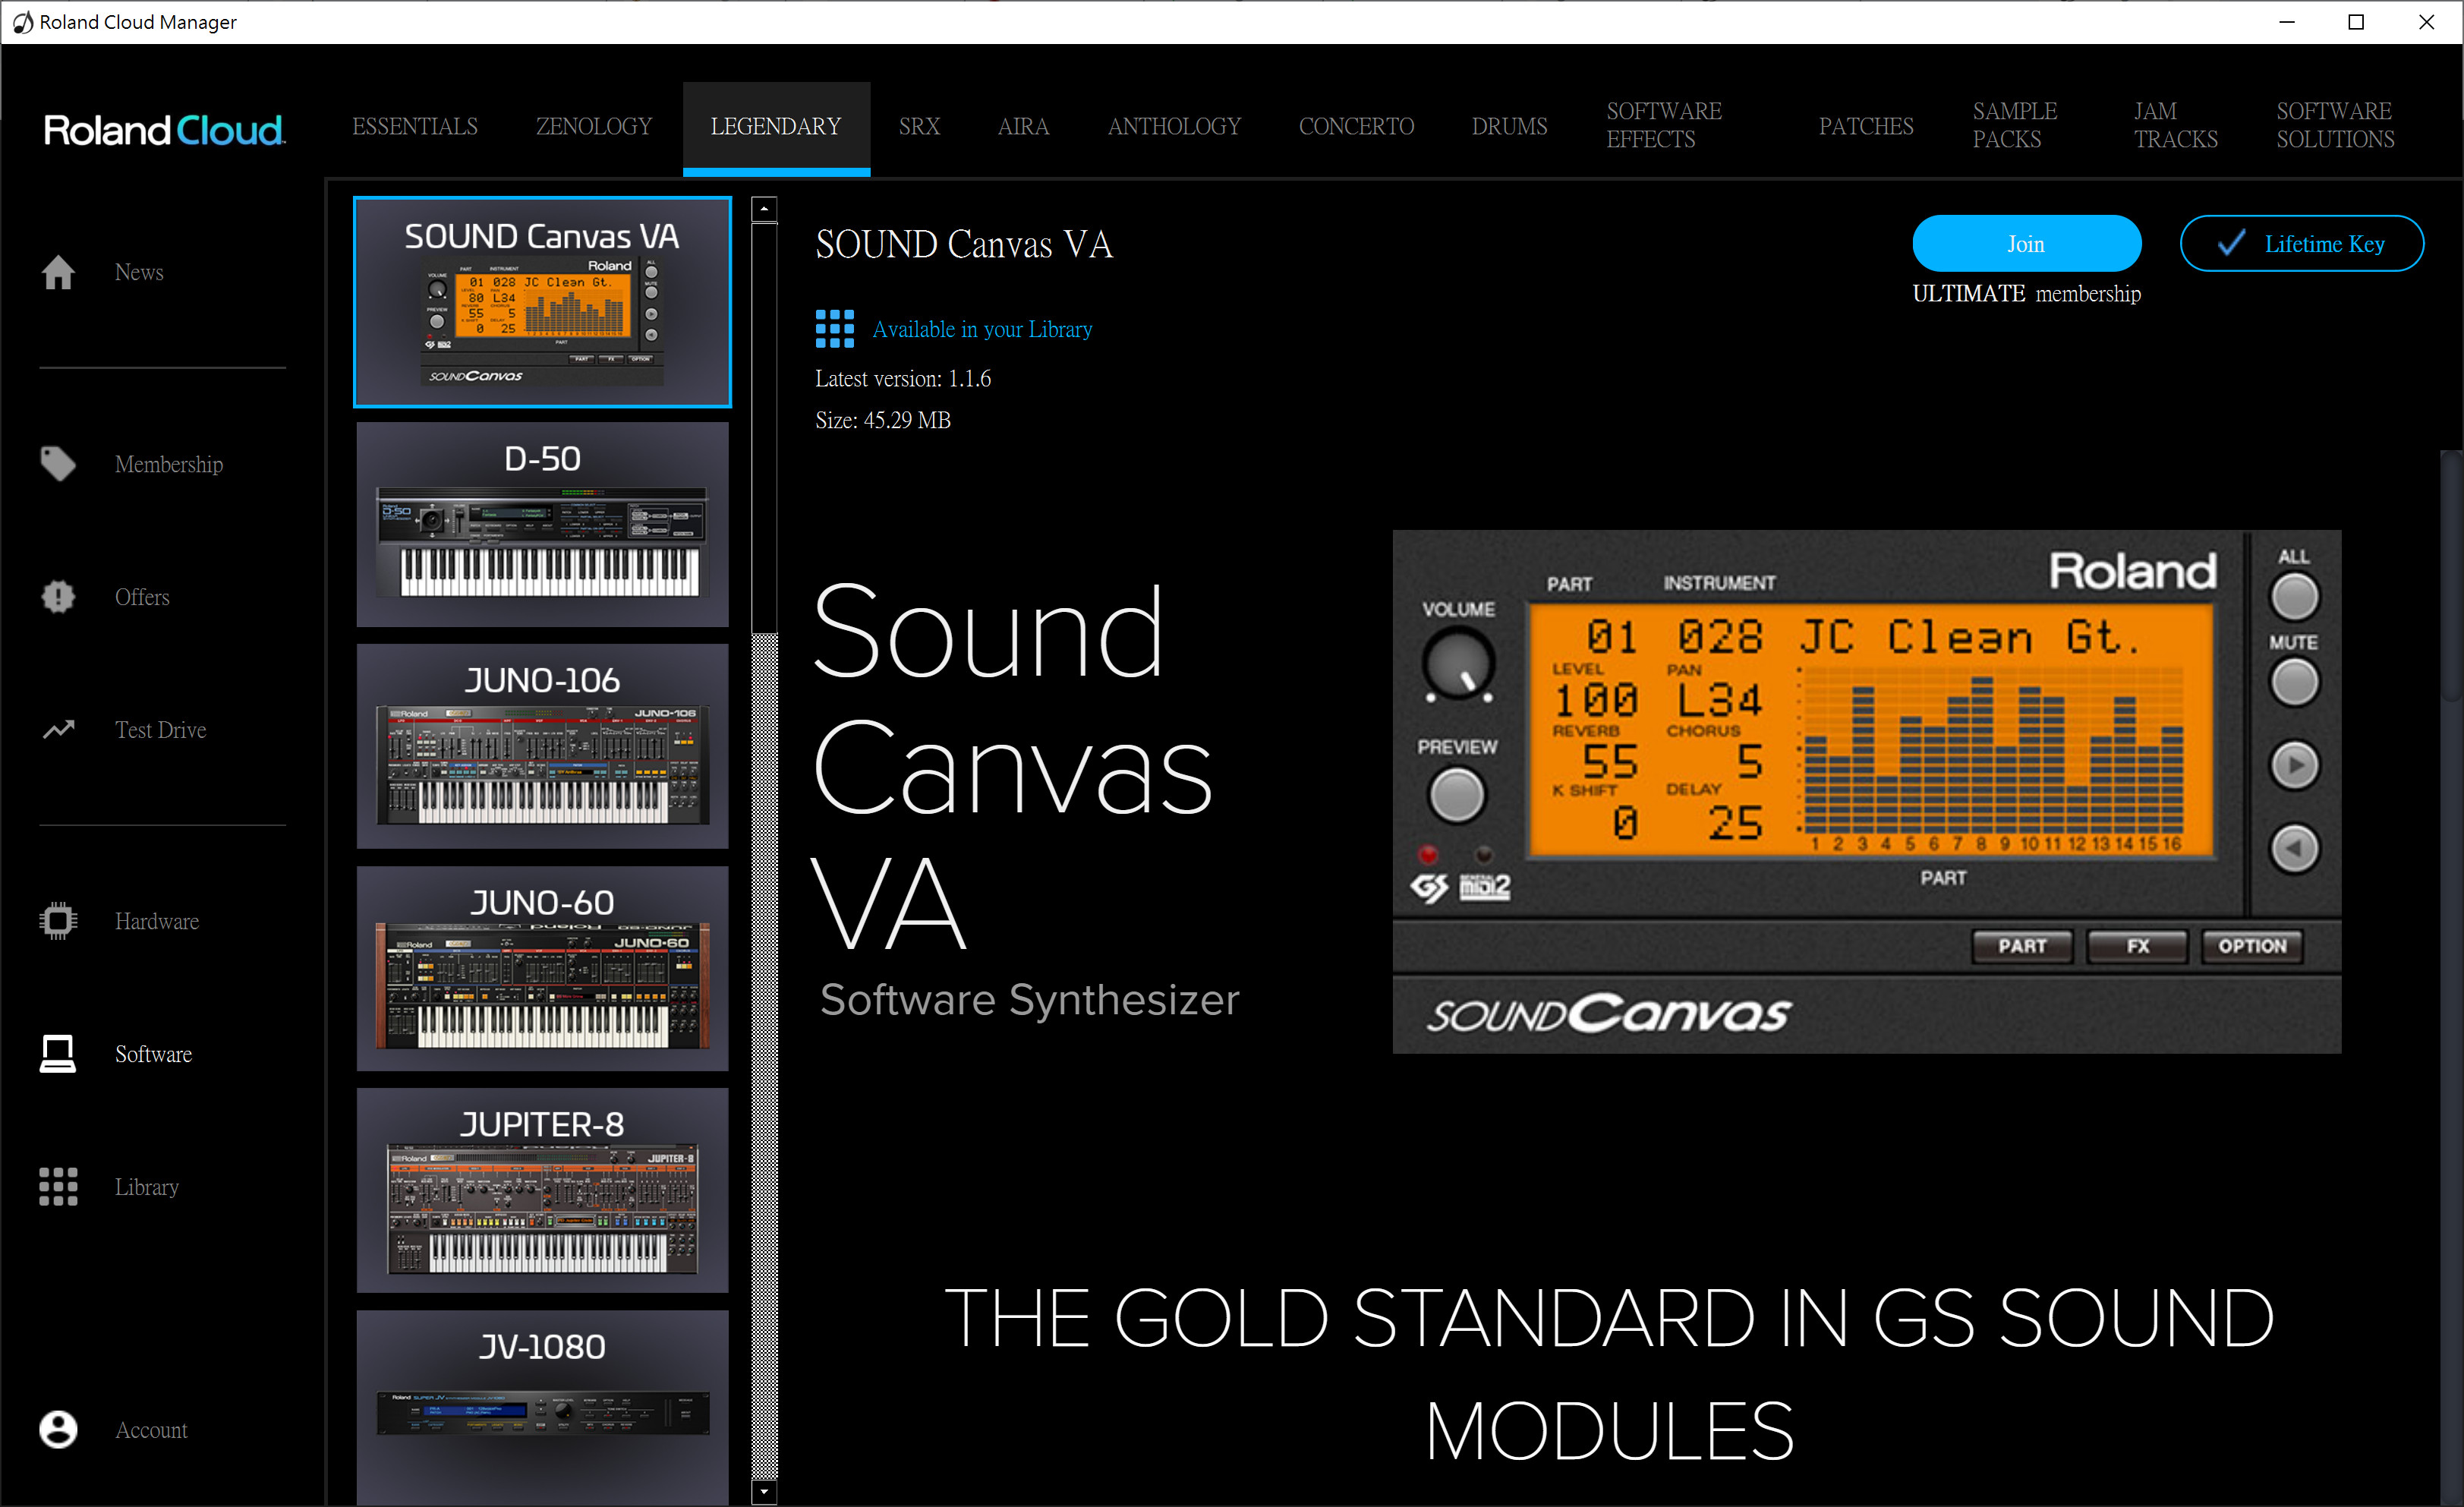Click the Roland Cloud Manager title bar icon
This screenshot has width=2464, height=1507.
pyautogui.click(x=22, y=22)
